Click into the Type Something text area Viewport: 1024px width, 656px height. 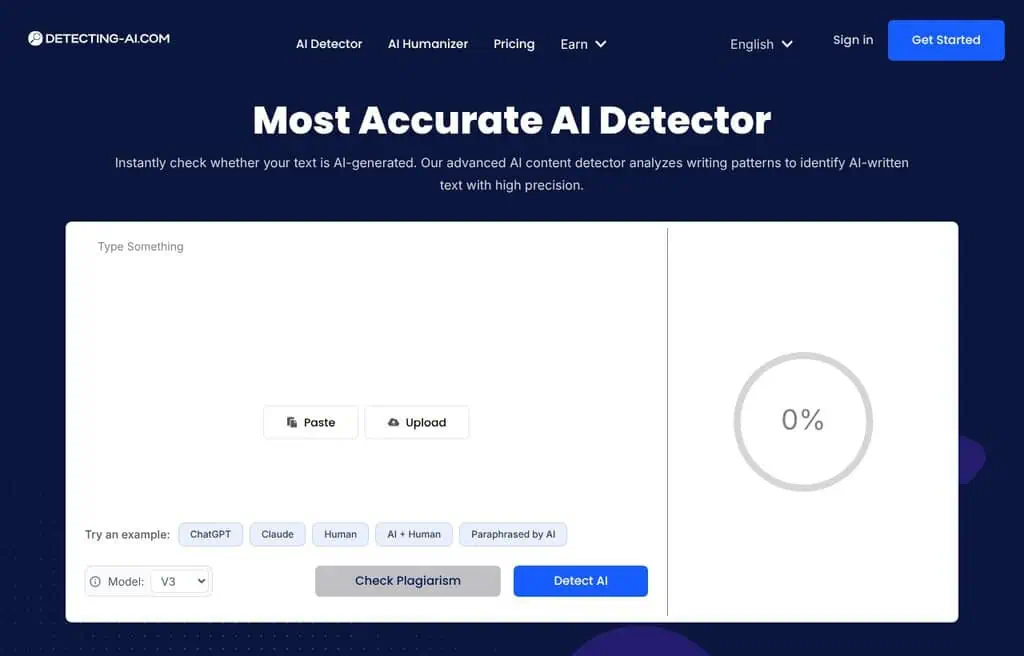[x=366, y=314]
